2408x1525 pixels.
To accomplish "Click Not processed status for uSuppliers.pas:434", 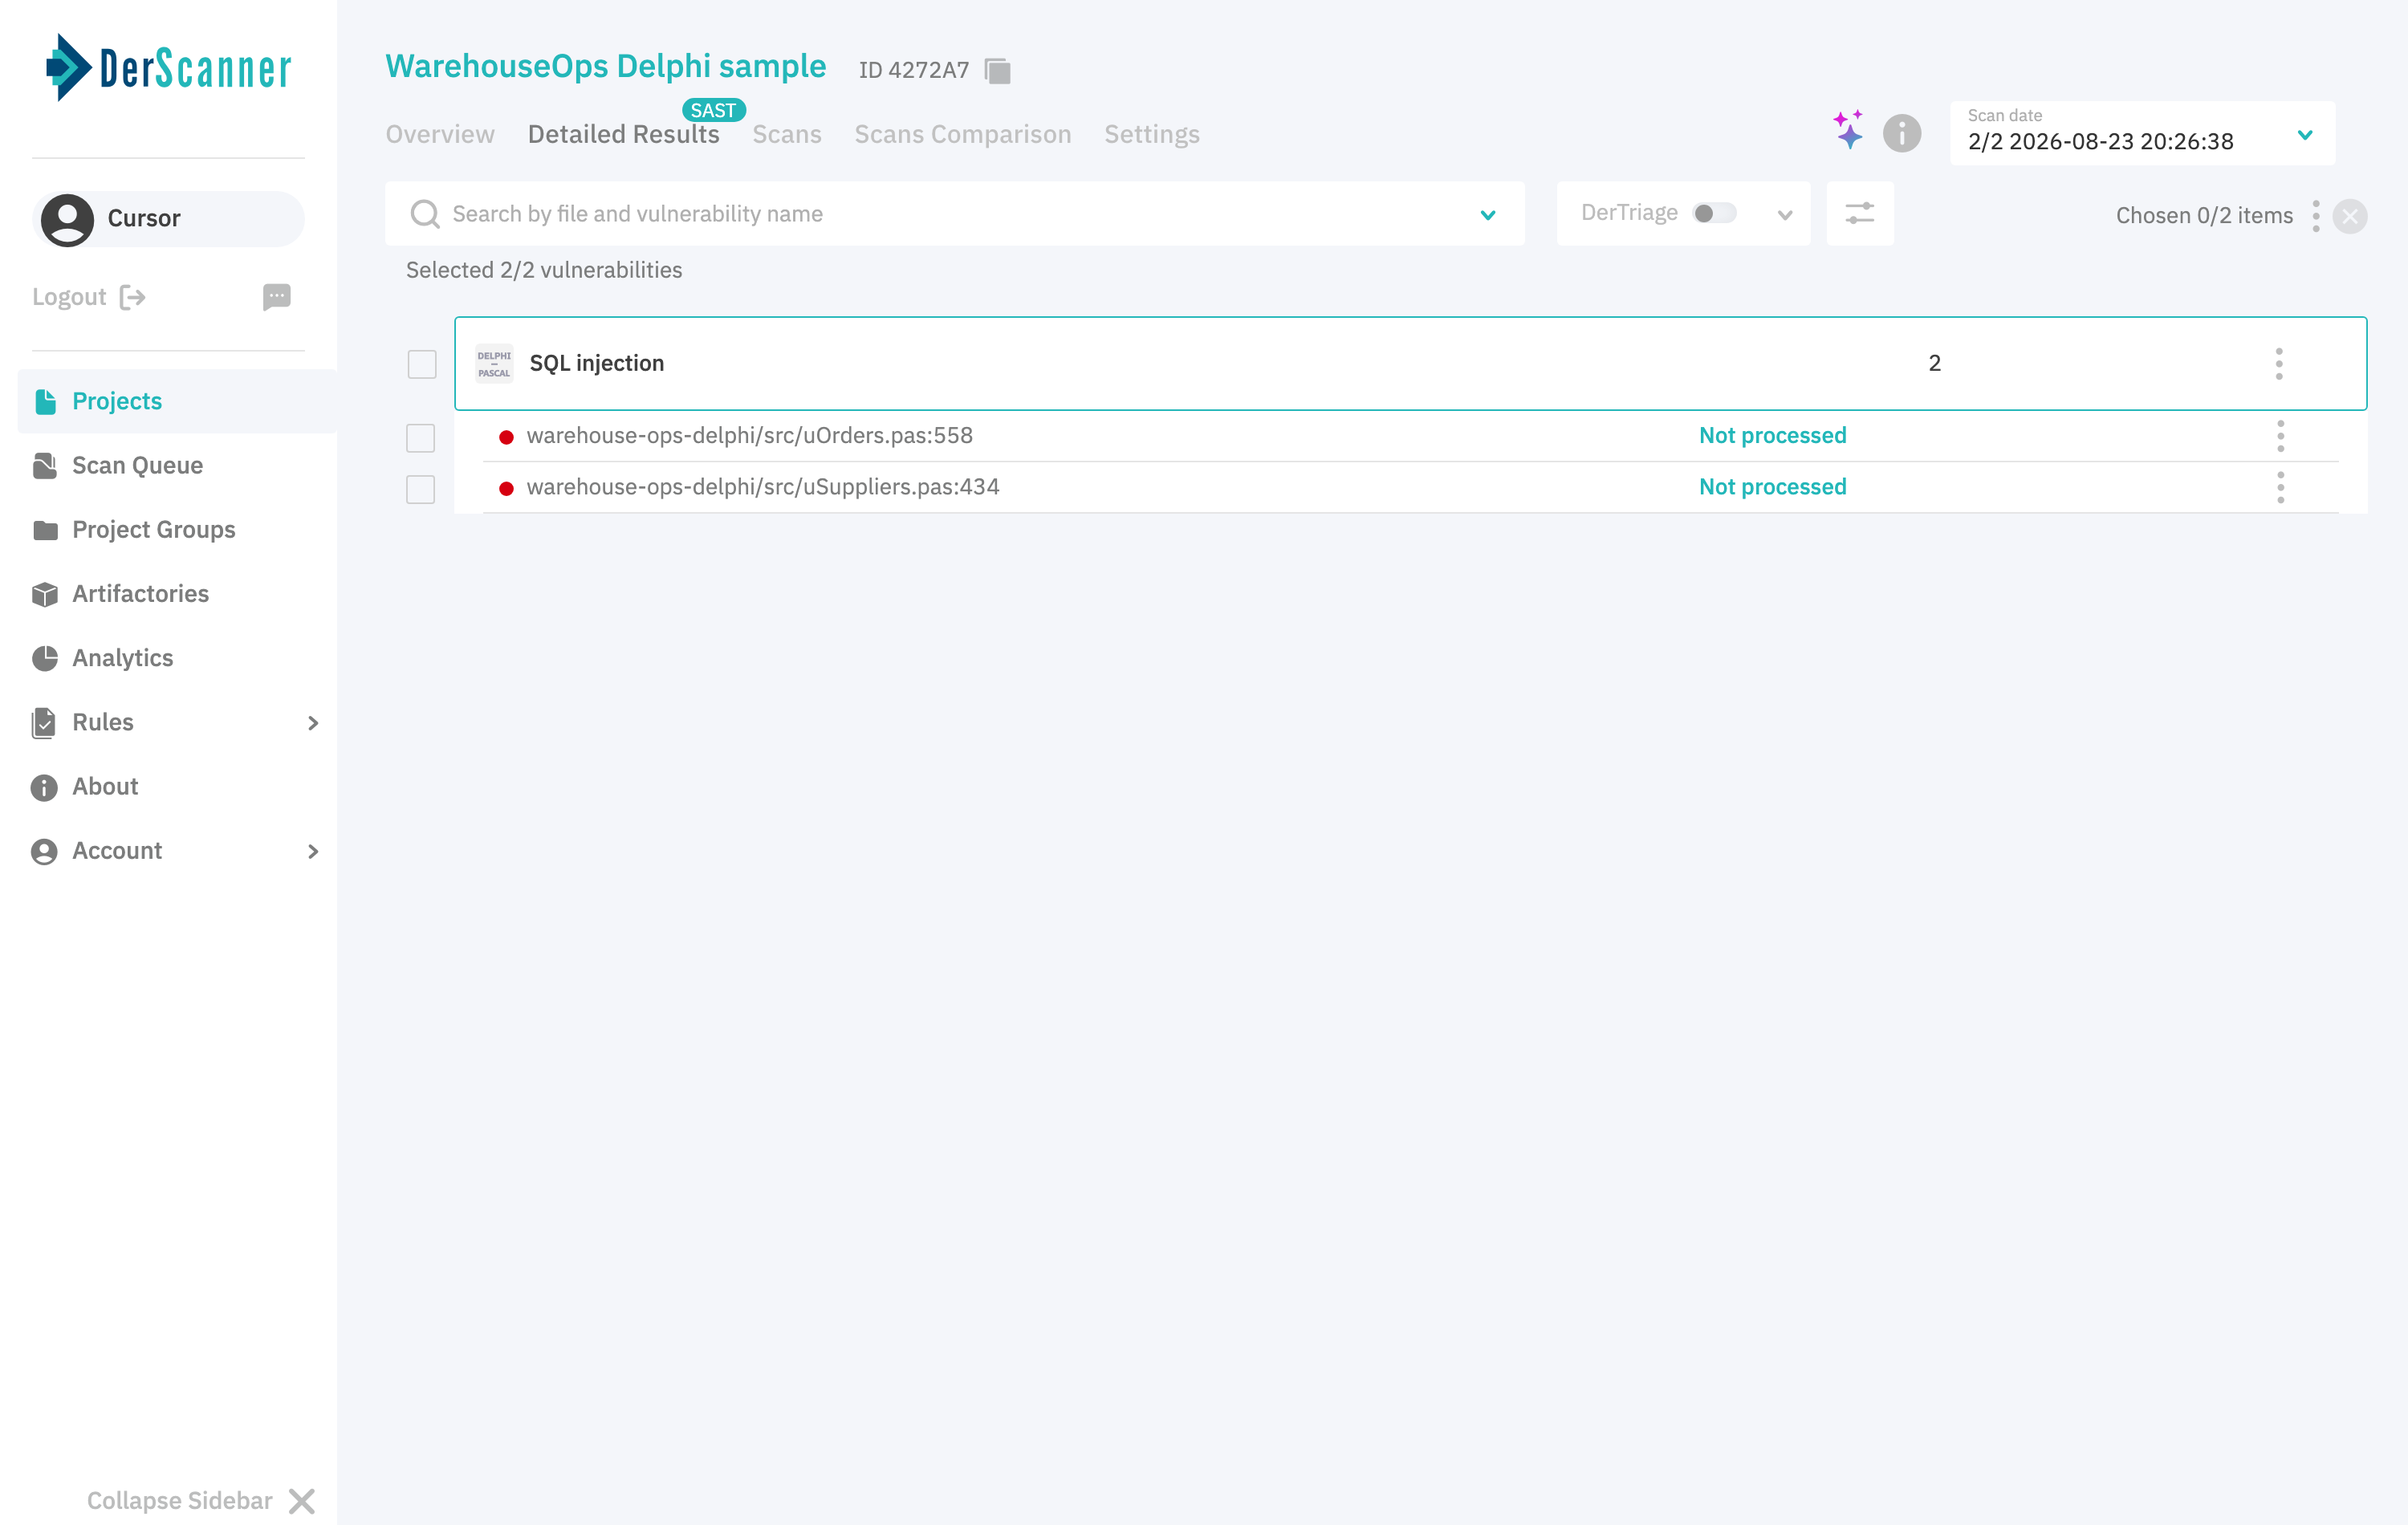I will click(1772, 487).
